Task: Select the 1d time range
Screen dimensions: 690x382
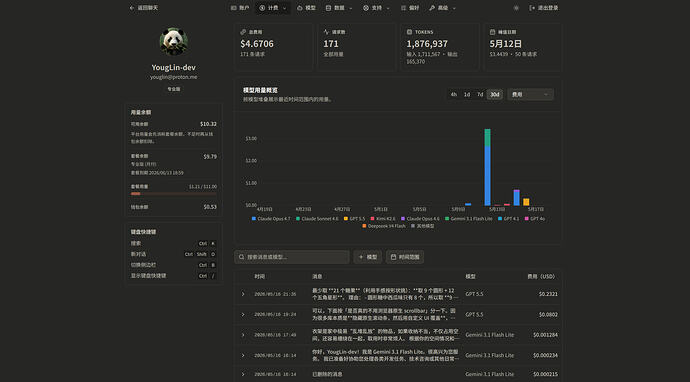Action: [467, 94]
